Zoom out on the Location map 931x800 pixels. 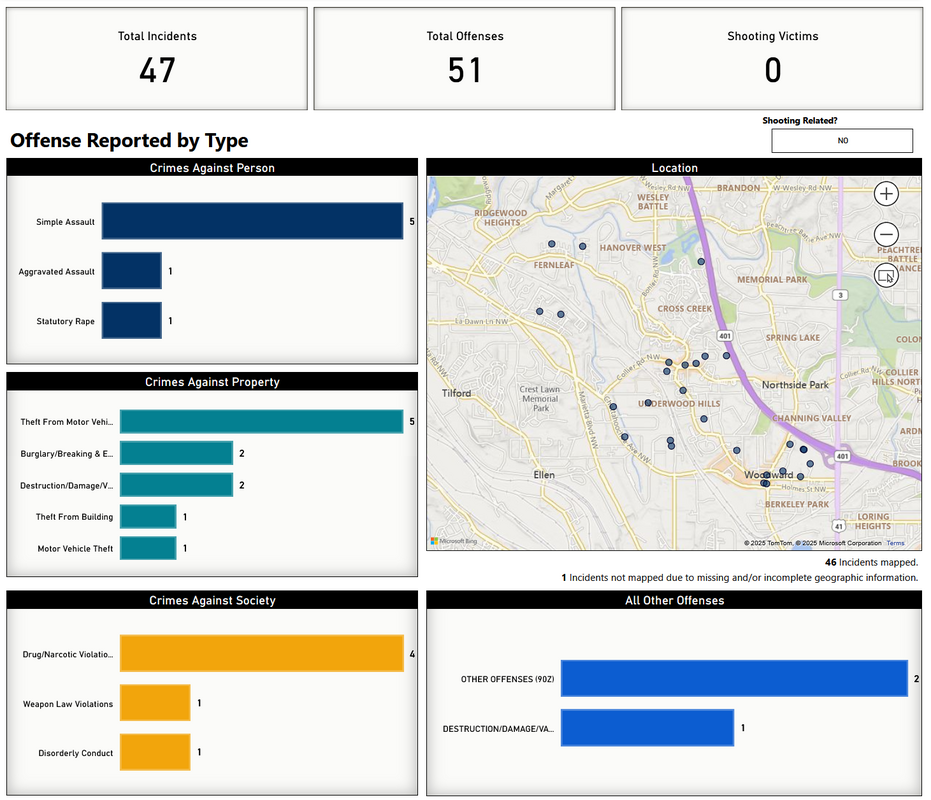coord(887,235)
